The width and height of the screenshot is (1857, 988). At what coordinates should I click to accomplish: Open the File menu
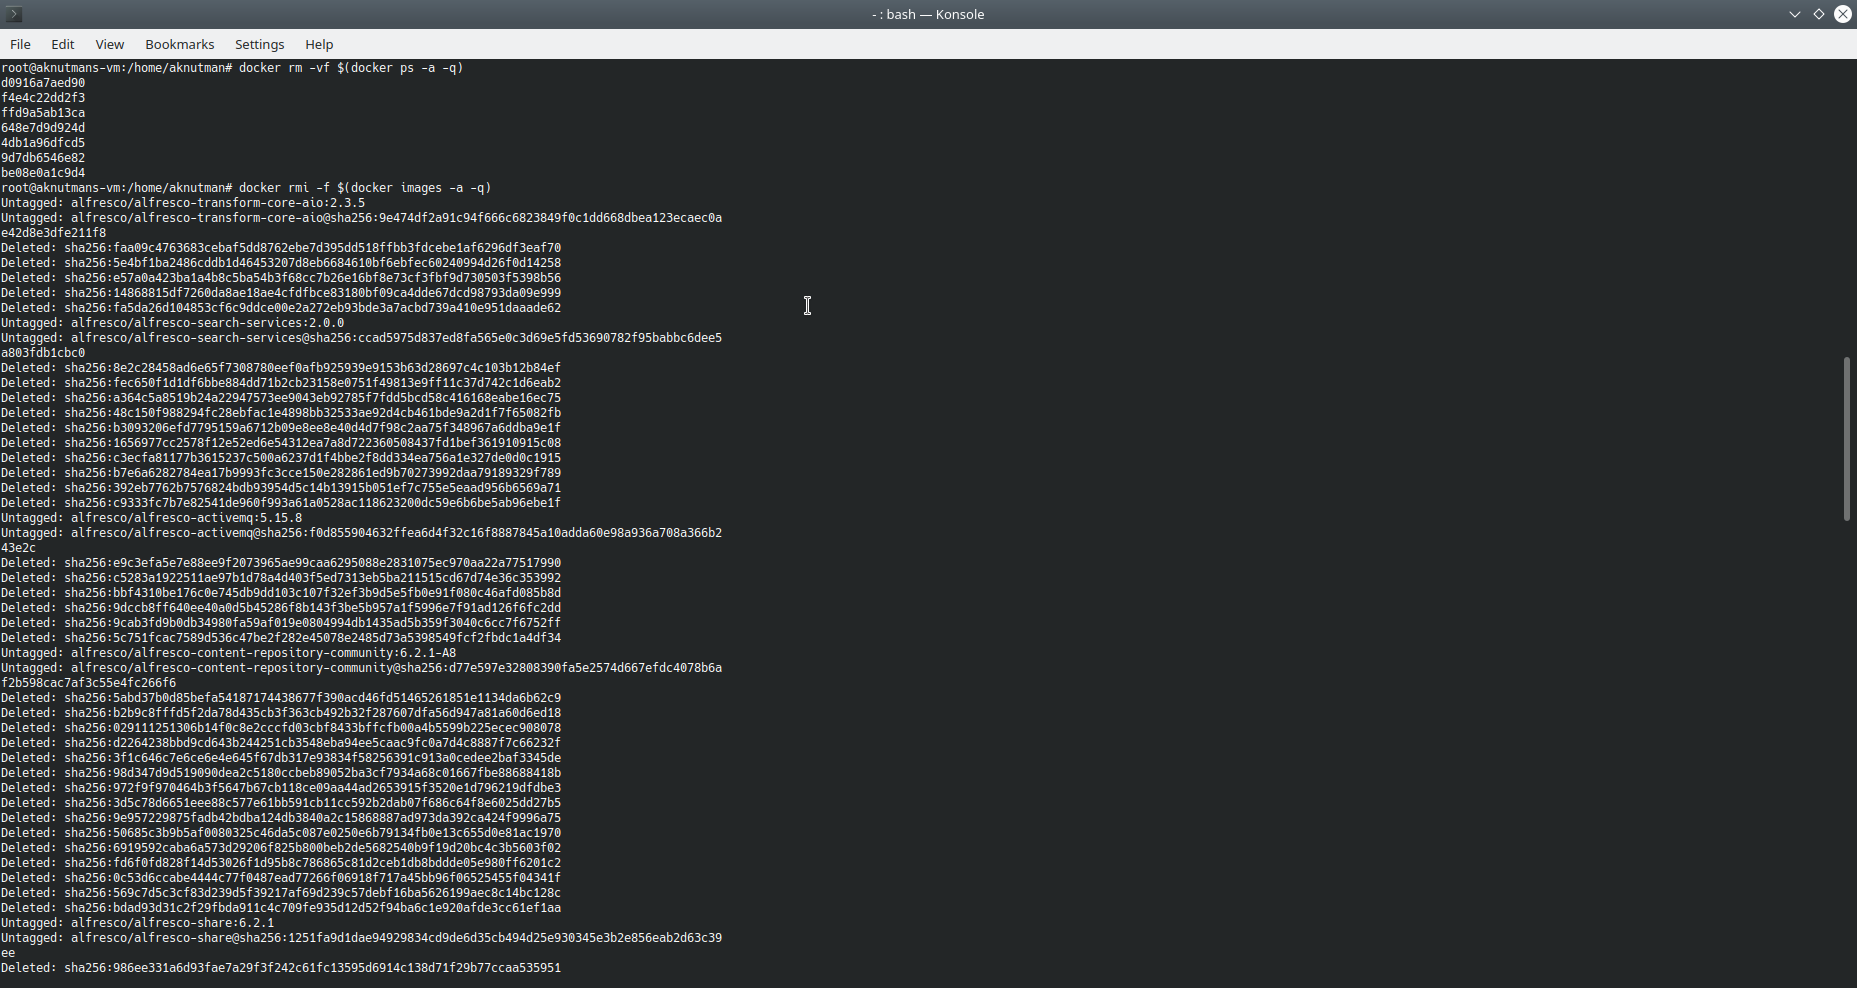point(20,44)
